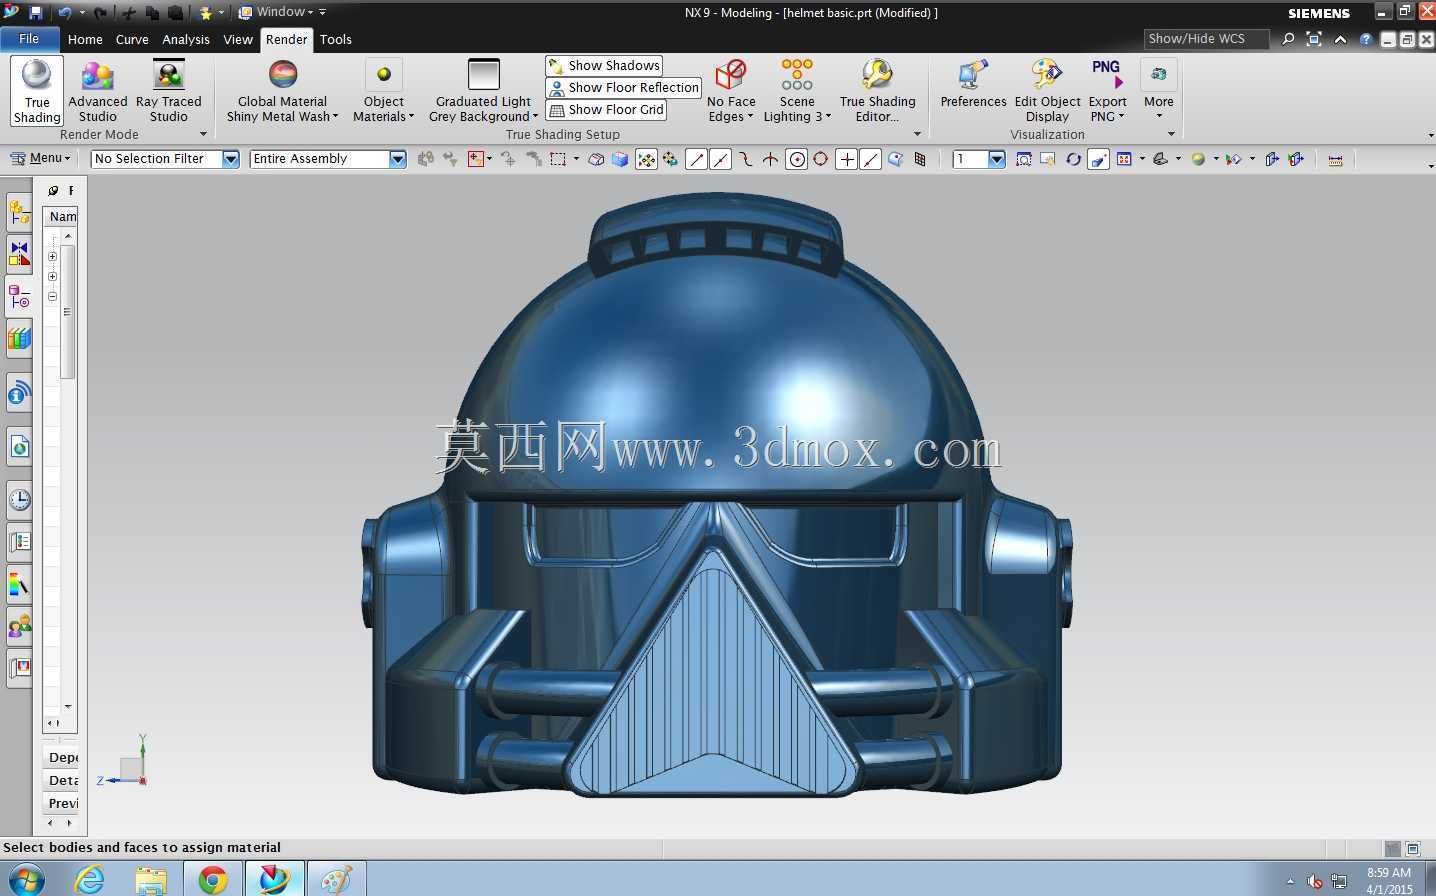1436x896 pixels.
Task: Open Assembly Navigator sidebar tab
Action: 19,212
